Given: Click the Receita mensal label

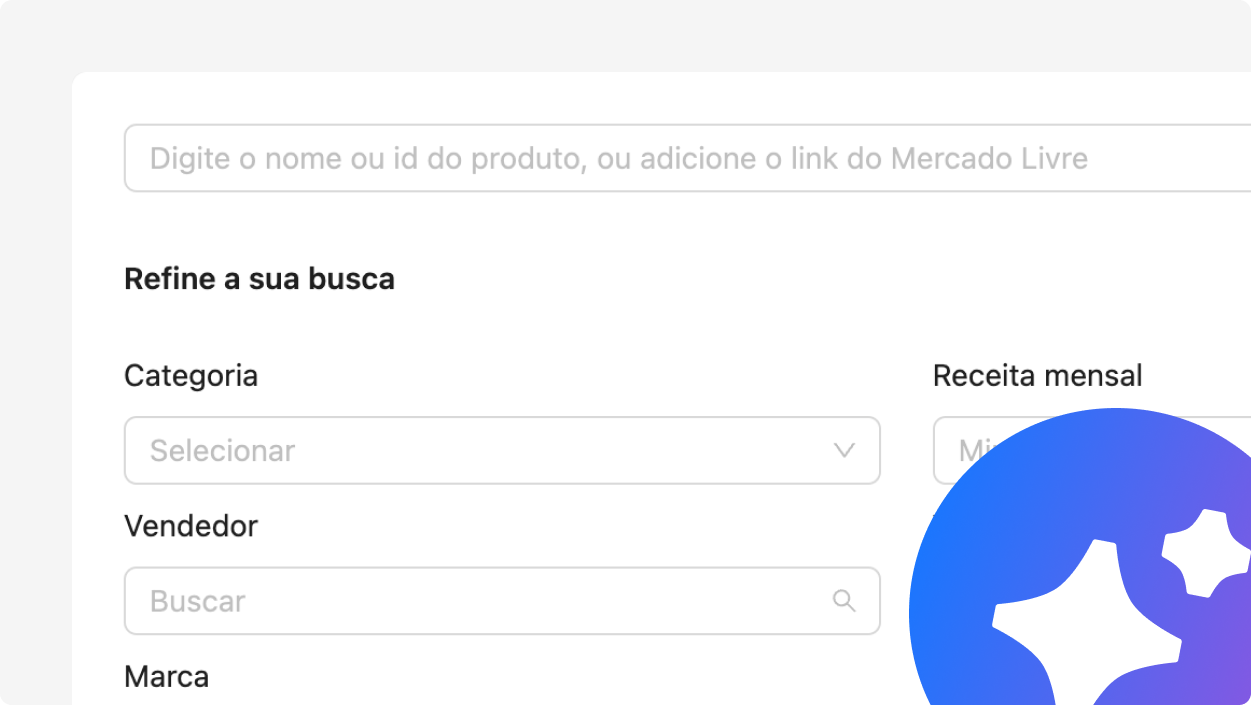Looking at the screenshot, I should coord(1037,376).
